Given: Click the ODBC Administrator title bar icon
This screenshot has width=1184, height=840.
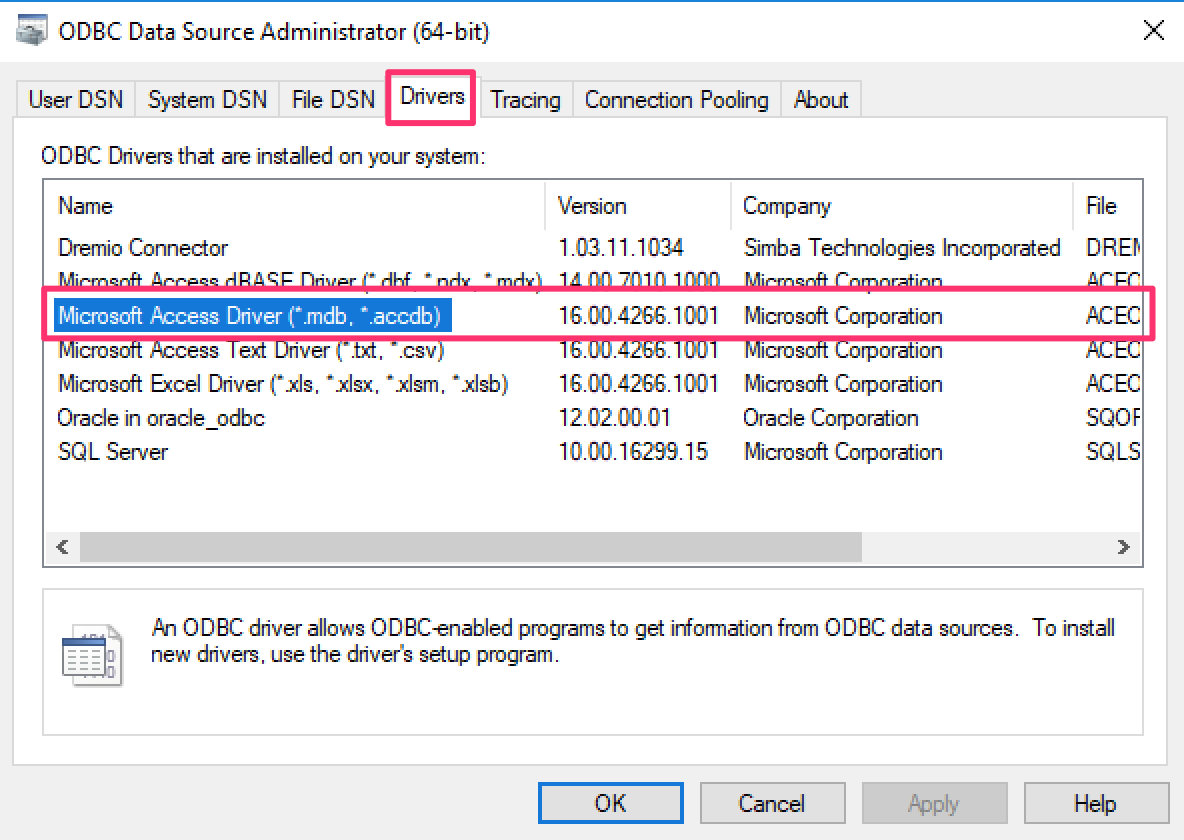Looking at the screenshot, I should pos(32,31).
